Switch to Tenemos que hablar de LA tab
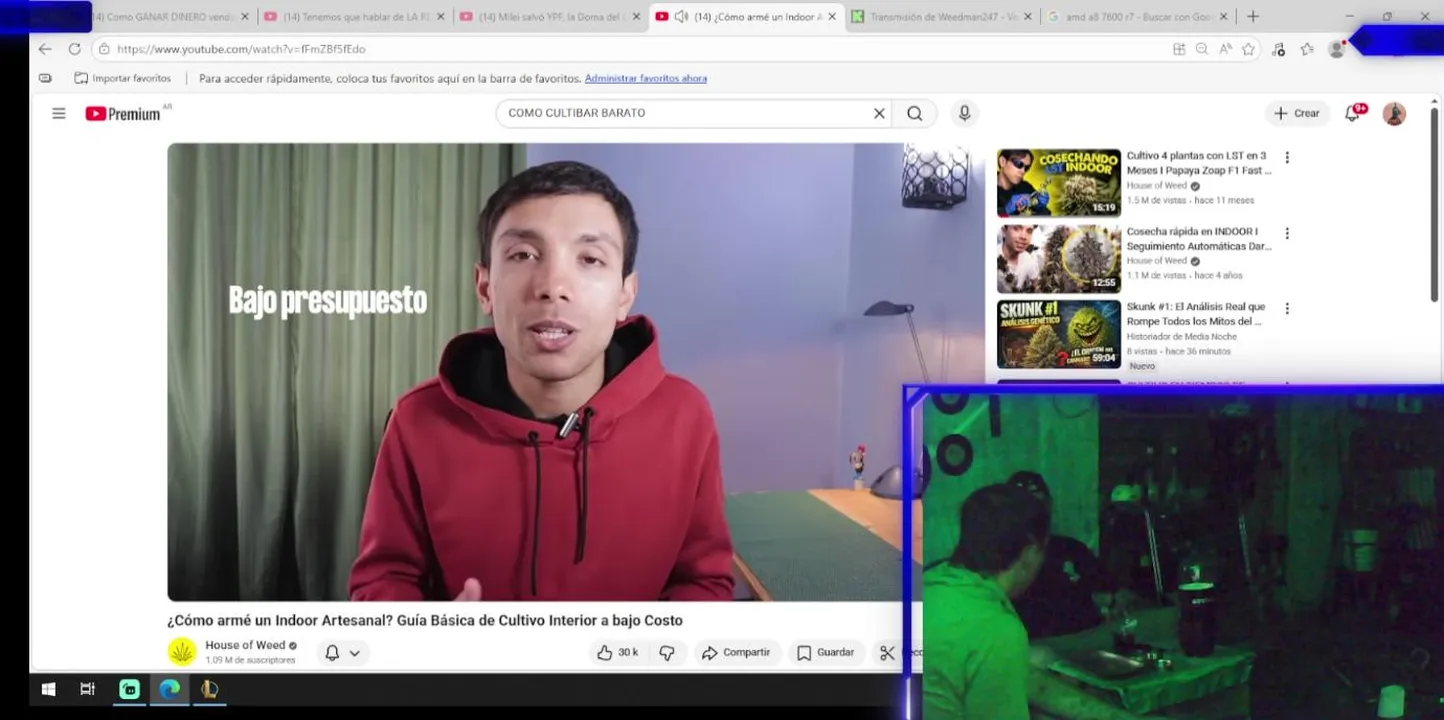This screenshot has height=720, width=1444. coord(355,17)
